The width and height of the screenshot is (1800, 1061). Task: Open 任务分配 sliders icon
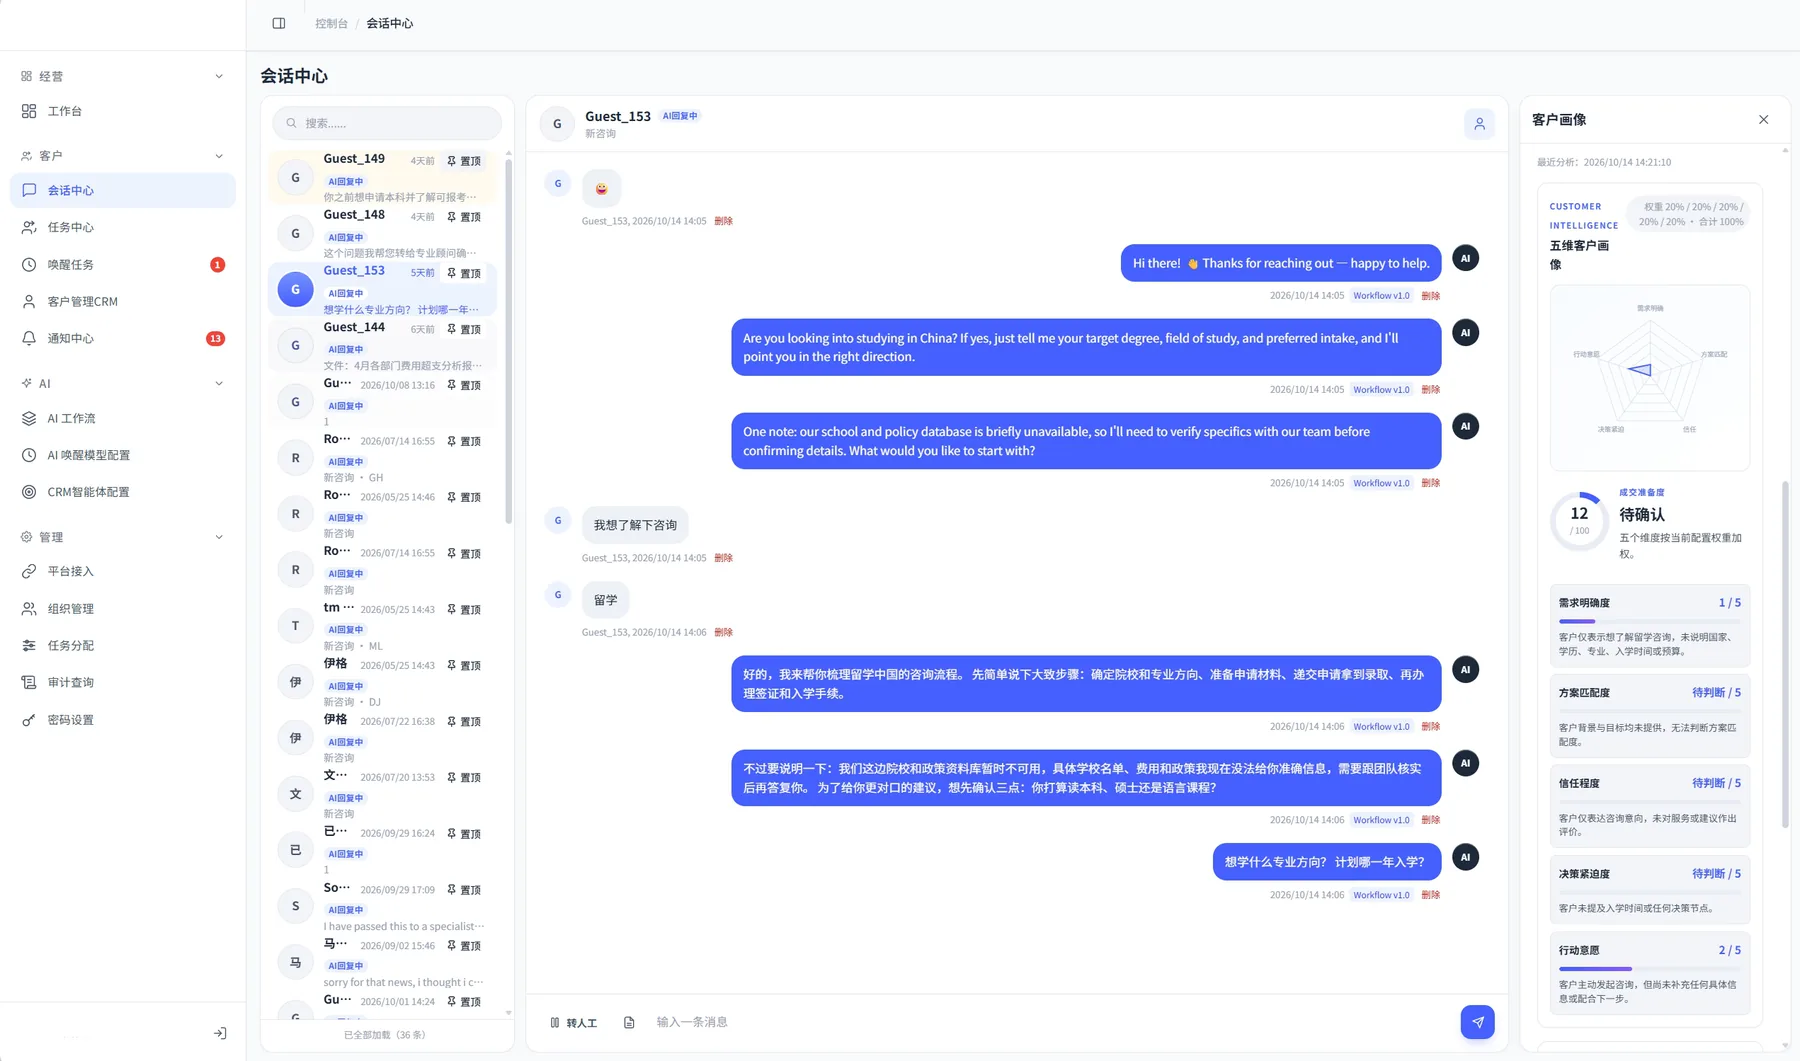pyautogui.click(x=29, y=645)
